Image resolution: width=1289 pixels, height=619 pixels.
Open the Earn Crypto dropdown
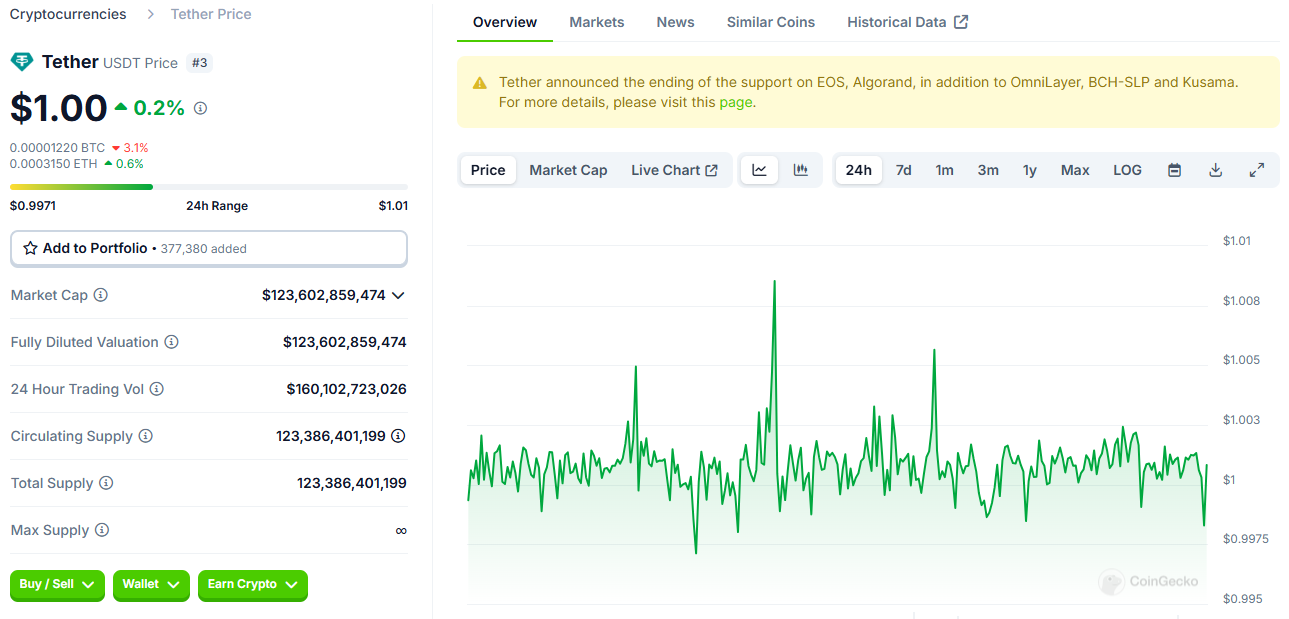coord(252,585)
